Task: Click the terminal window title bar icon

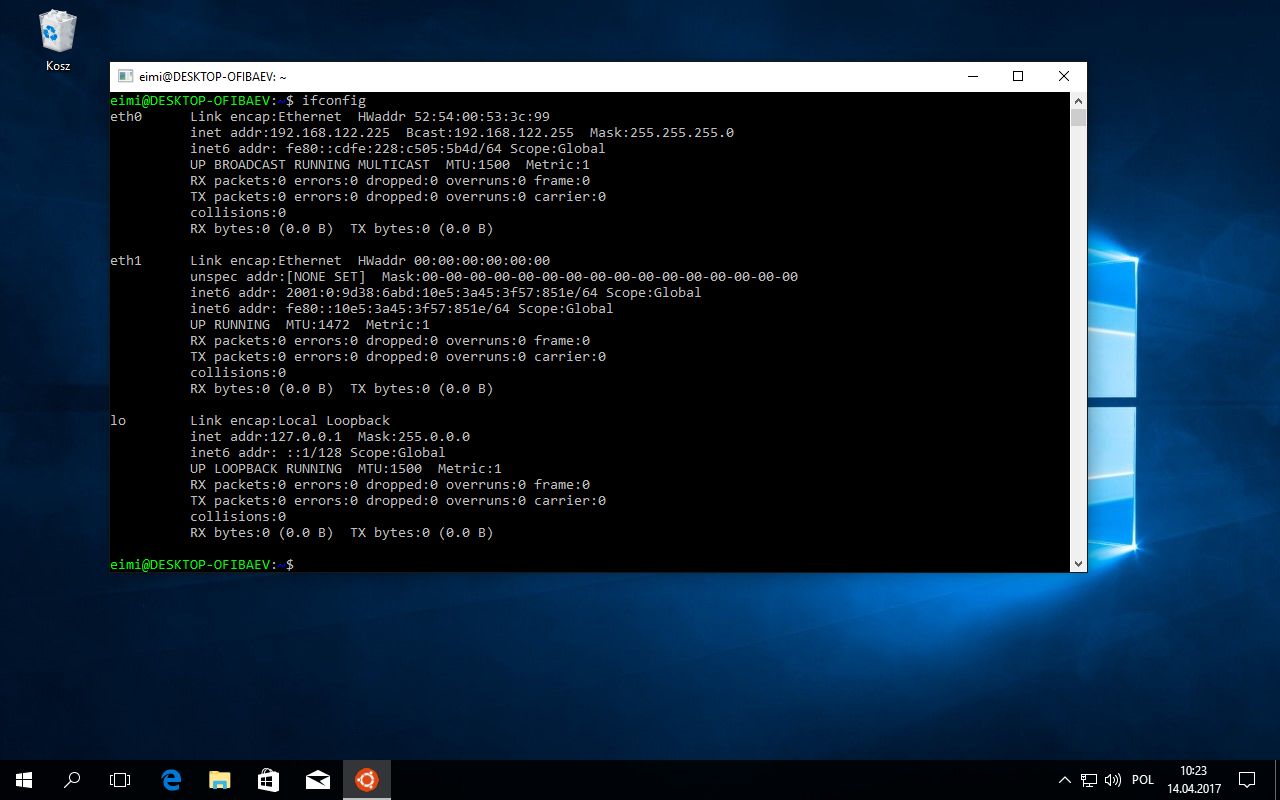Action: (x=125, y=76)
